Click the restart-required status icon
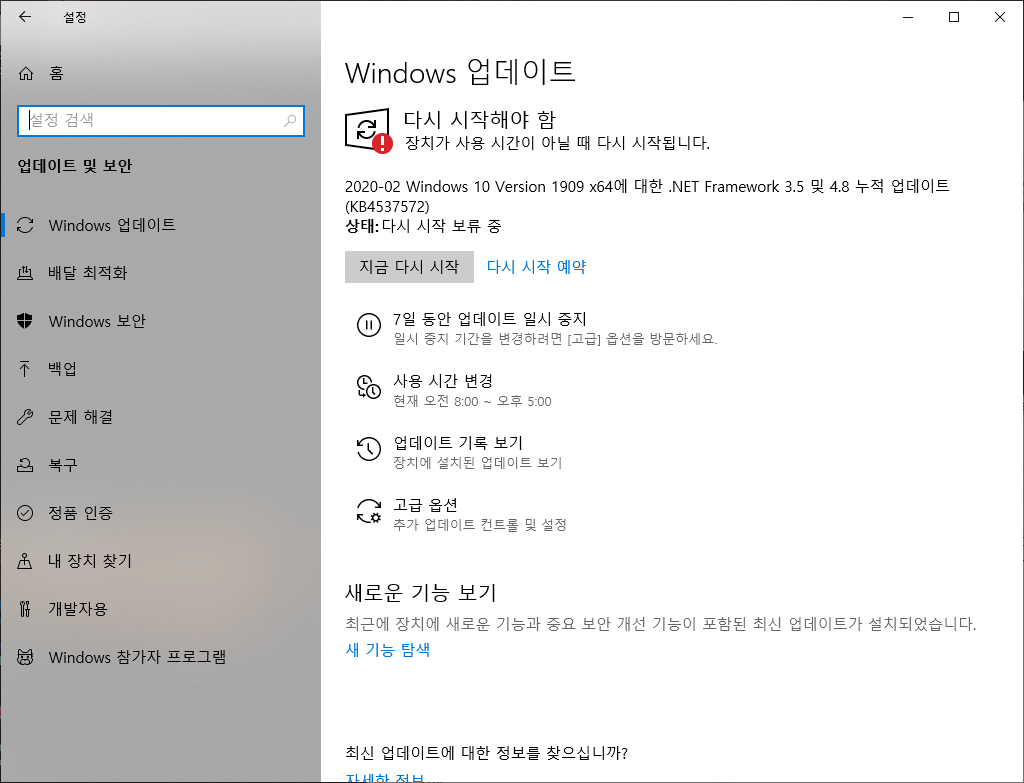The image size is (1024, 783). tap(368, 131)
